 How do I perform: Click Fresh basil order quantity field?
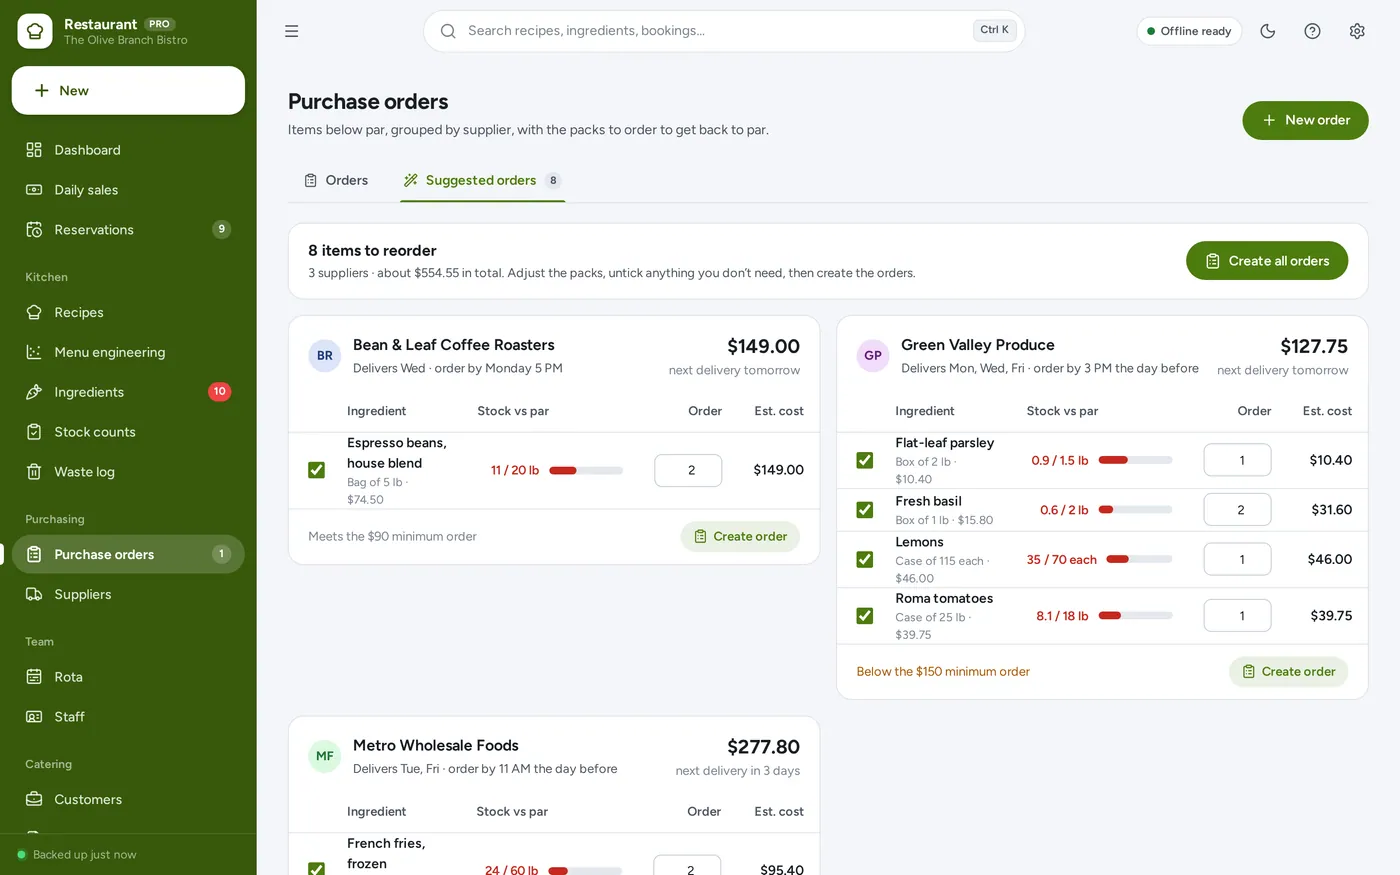point(1238,510)
